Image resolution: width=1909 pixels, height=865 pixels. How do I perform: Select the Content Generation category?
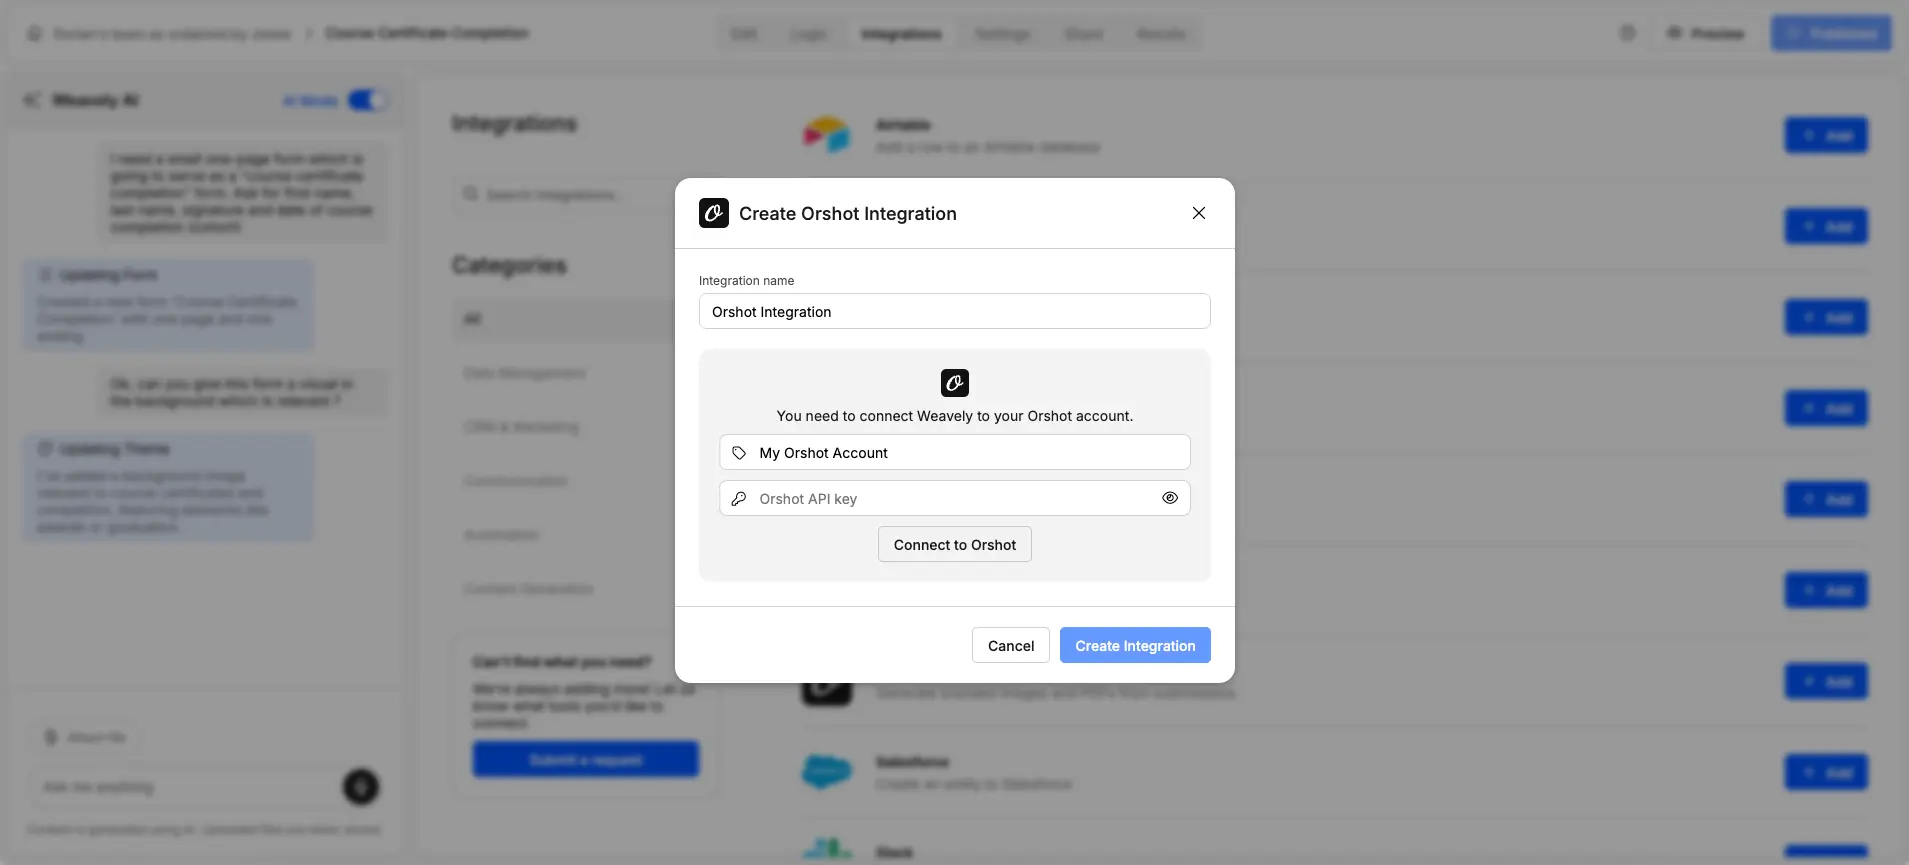tap(529, 589)
